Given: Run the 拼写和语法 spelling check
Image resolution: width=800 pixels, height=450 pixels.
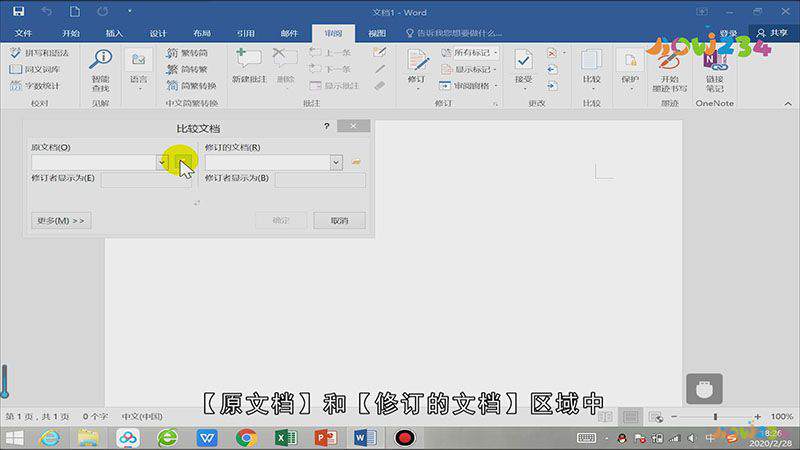Looking at the screenshot, I should coord(40,53).
